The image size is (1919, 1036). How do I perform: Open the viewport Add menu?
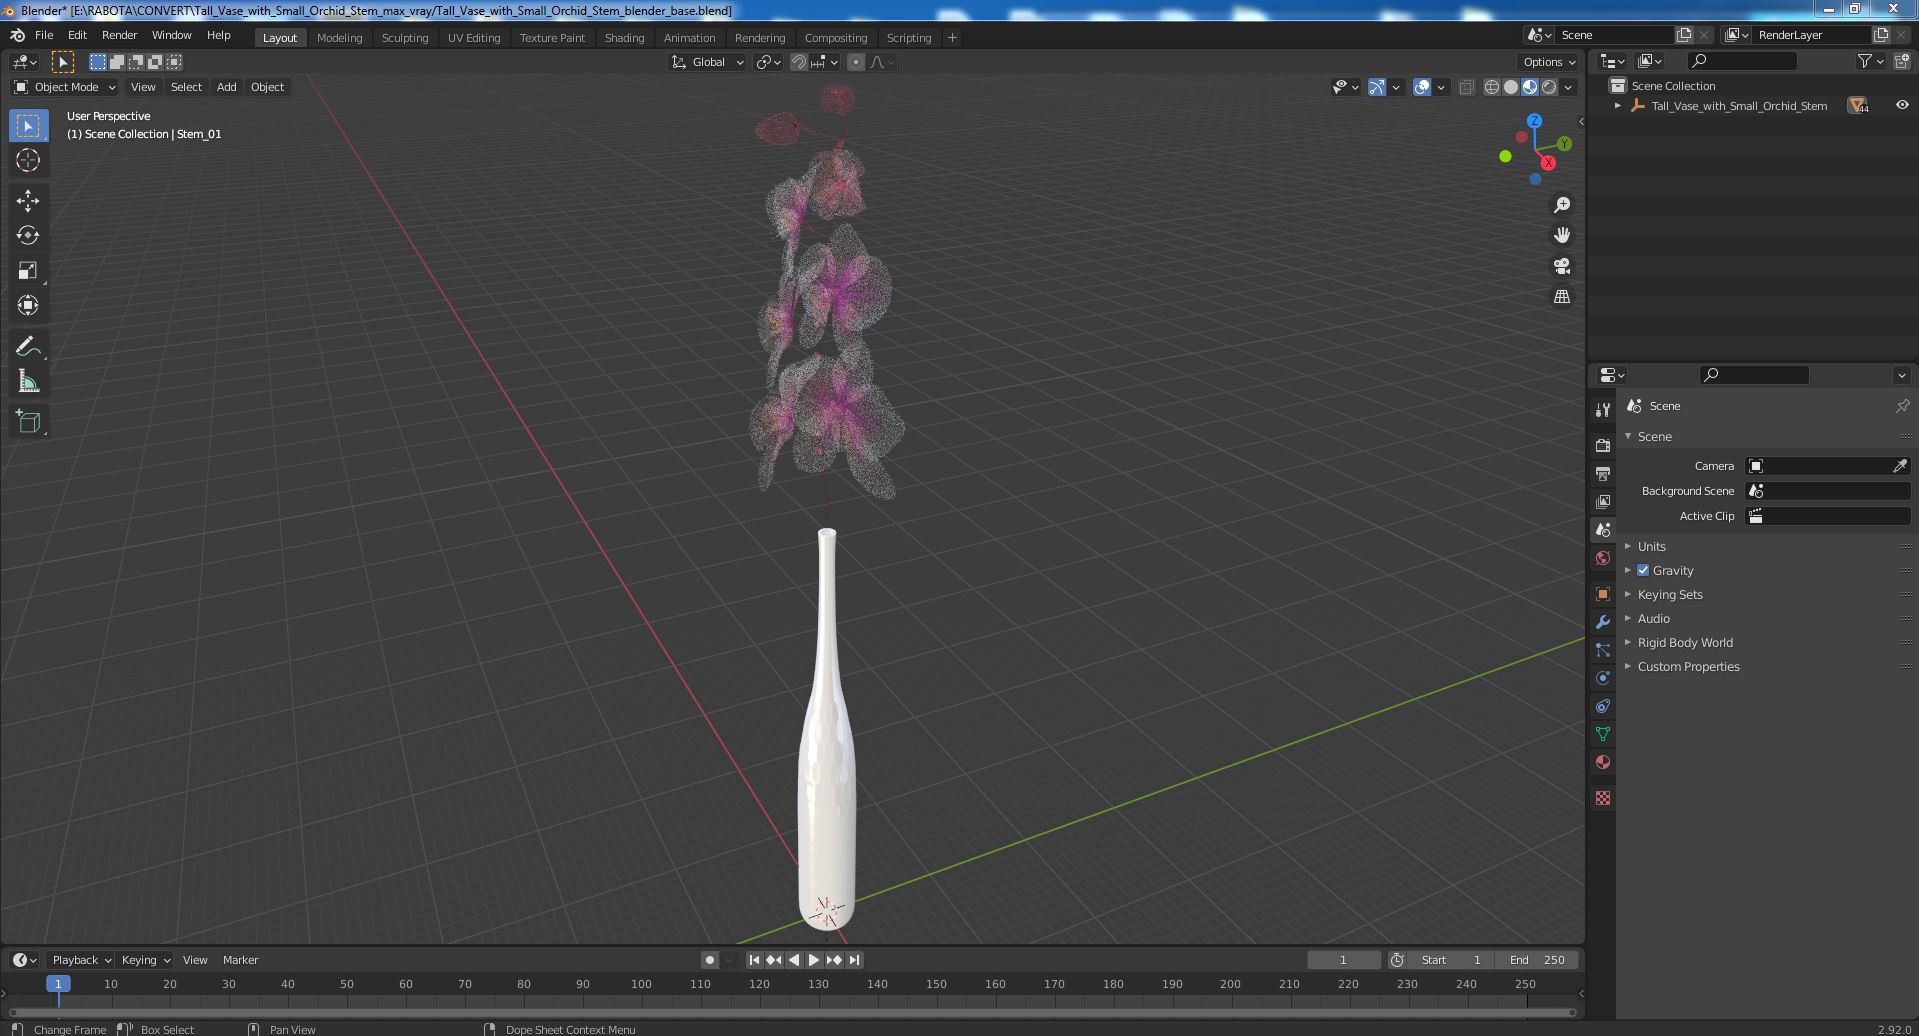pyautogui.click(x=227, y=87)
